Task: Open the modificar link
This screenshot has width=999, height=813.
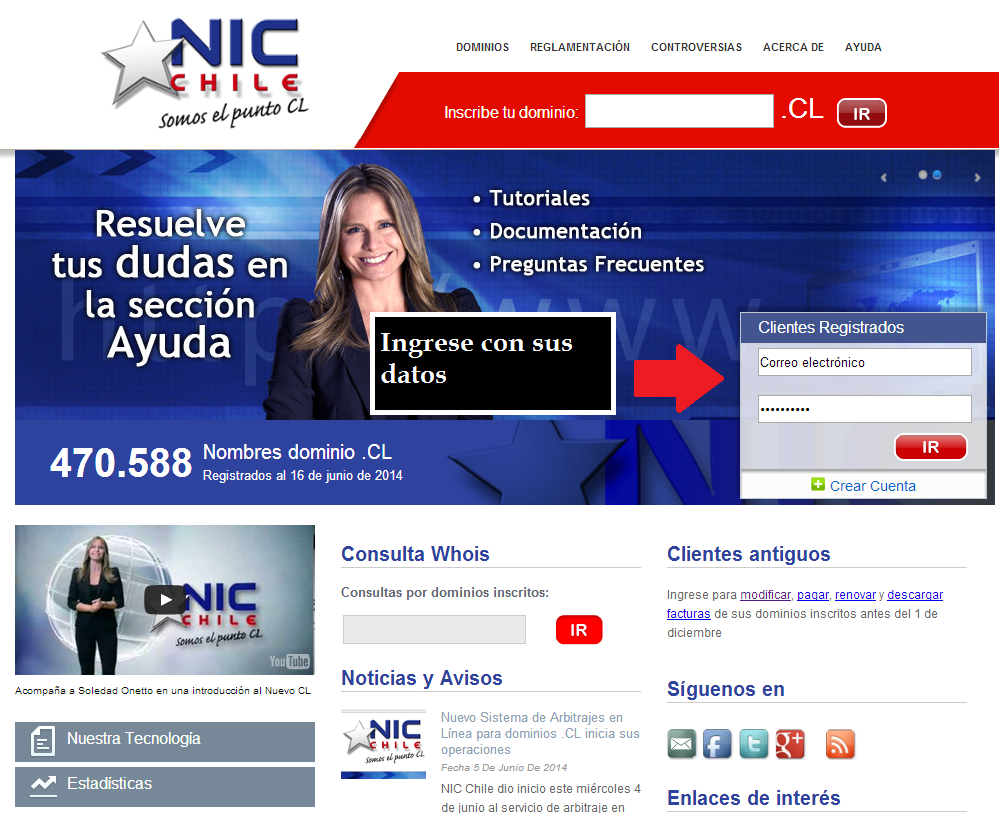Action: coord(765,594)
